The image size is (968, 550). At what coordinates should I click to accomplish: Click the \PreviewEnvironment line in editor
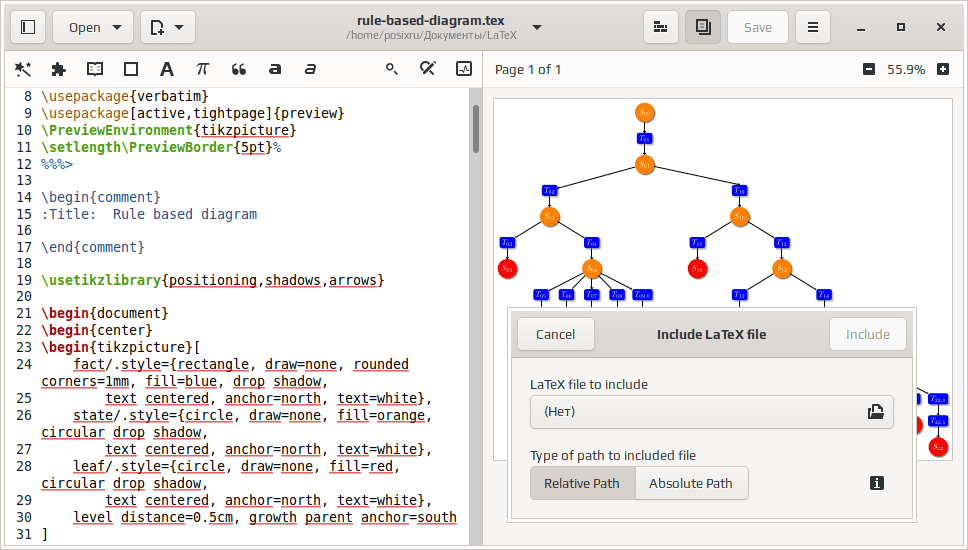pyautogui.click(x=169, y=131)
